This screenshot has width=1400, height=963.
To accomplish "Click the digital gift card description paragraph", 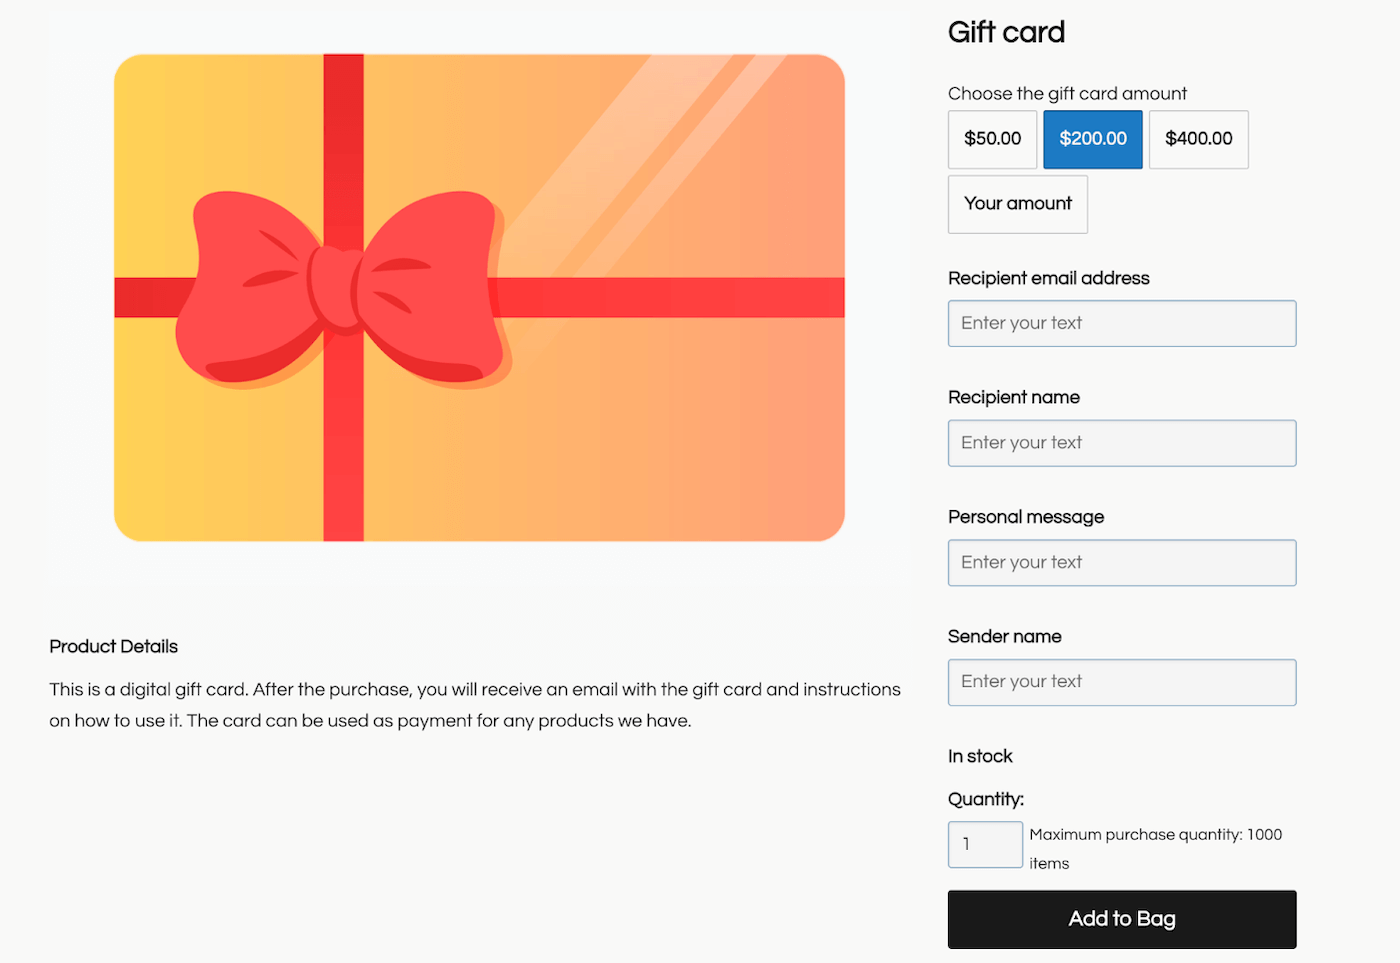I will [475, 705].
